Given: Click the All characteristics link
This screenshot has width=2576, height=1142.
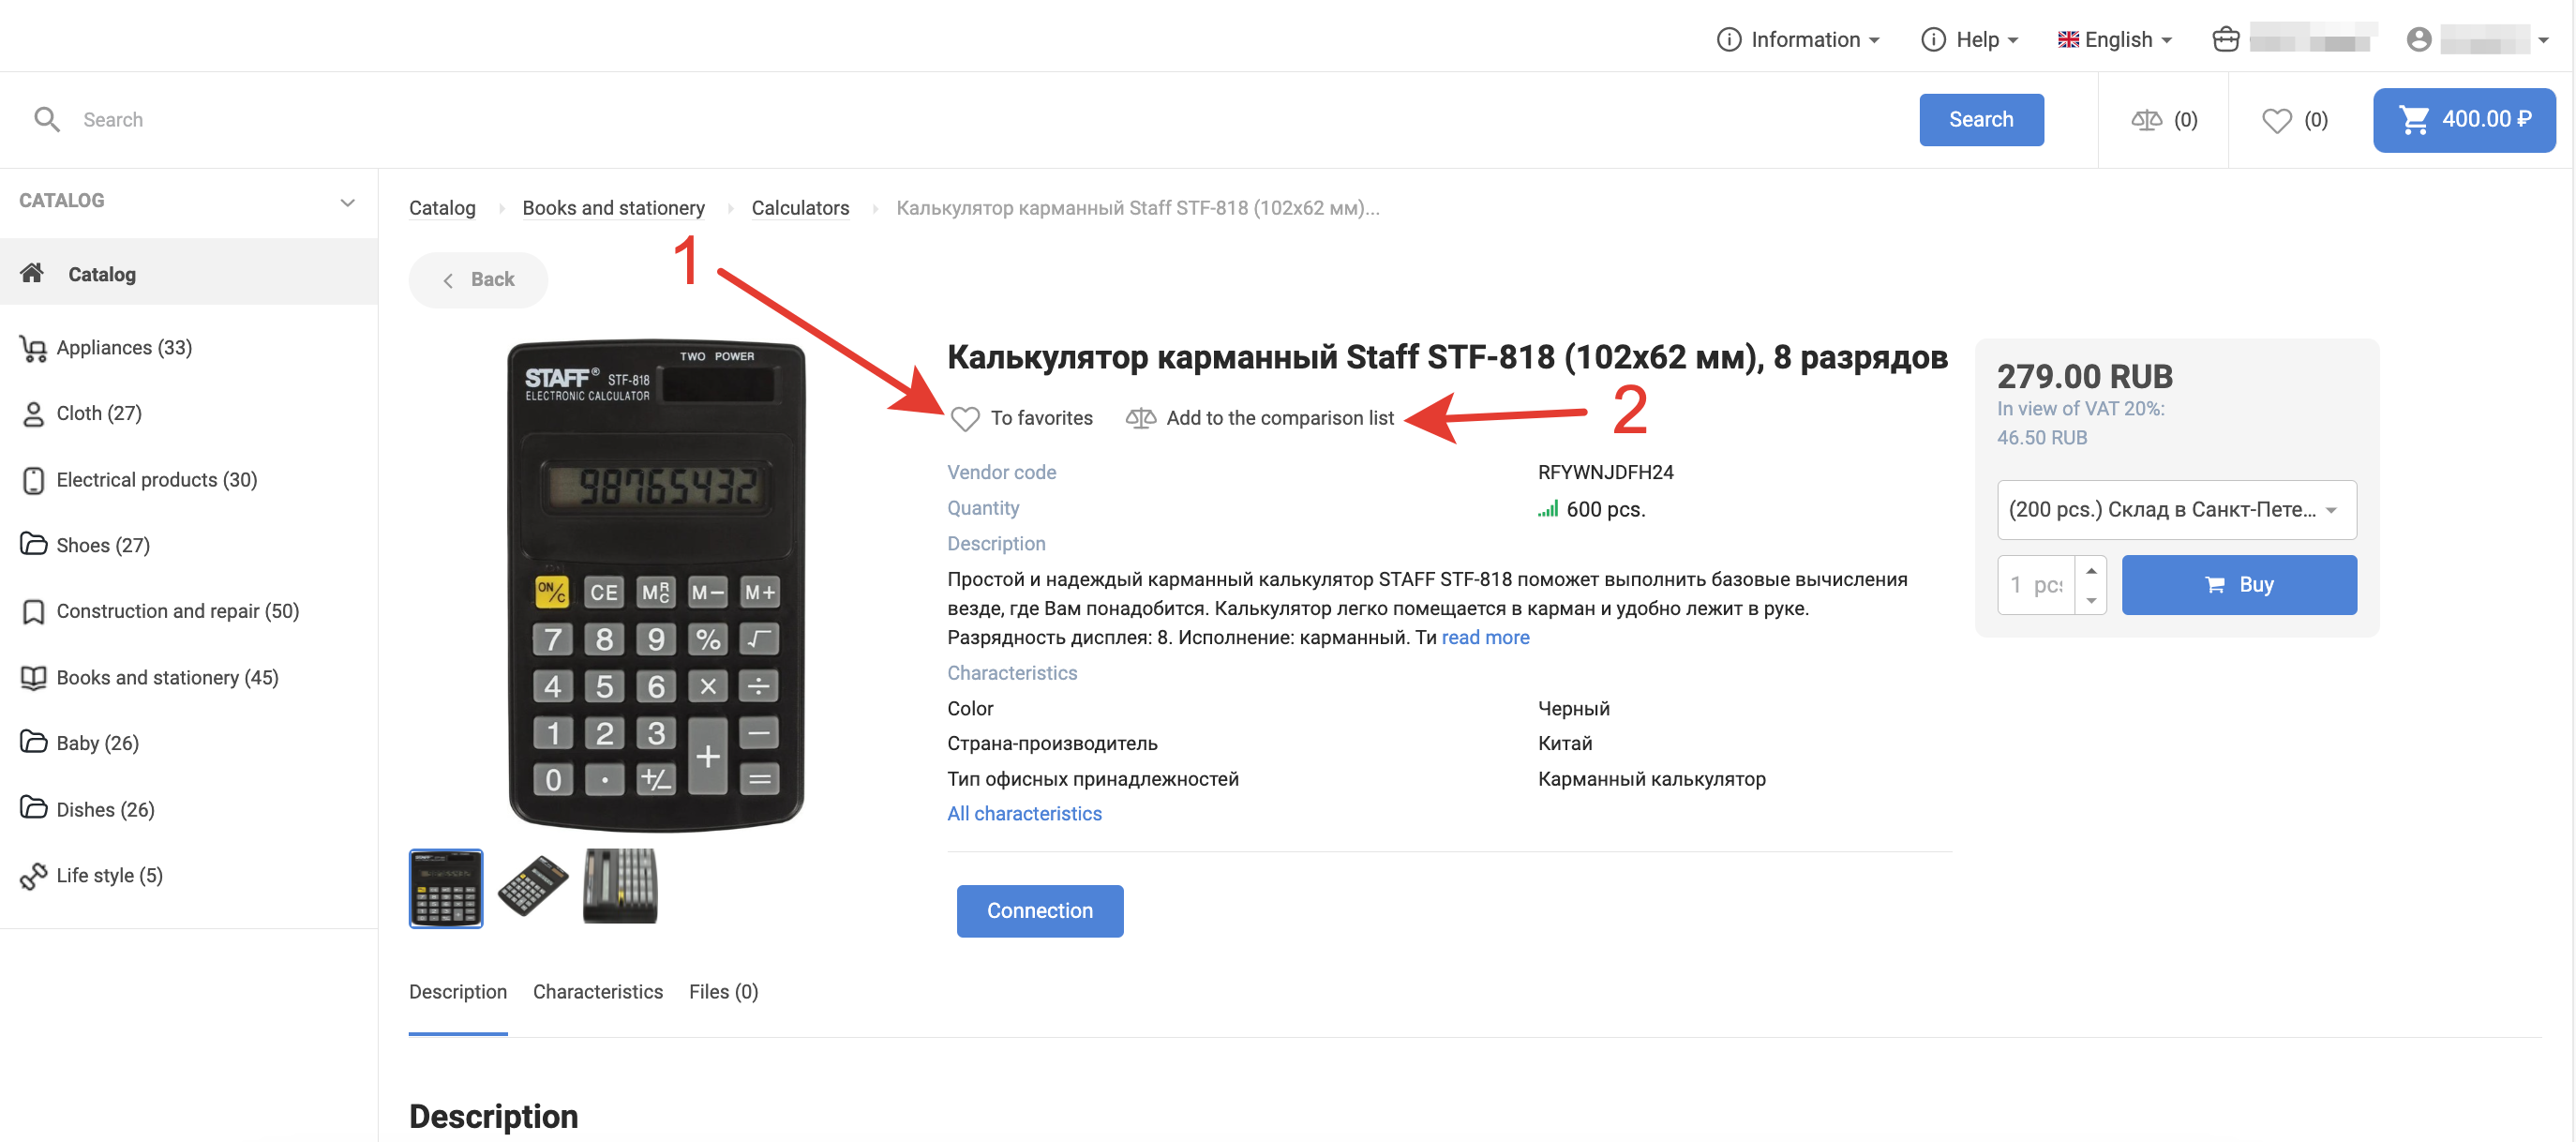Looking at the screenshot, I should [1024, 813].
